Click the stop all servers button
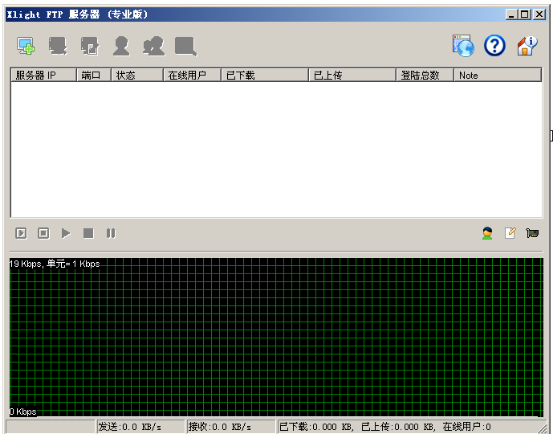Image resolution: width=554 pixels, height=434 pixels. [x=43, y=233]
